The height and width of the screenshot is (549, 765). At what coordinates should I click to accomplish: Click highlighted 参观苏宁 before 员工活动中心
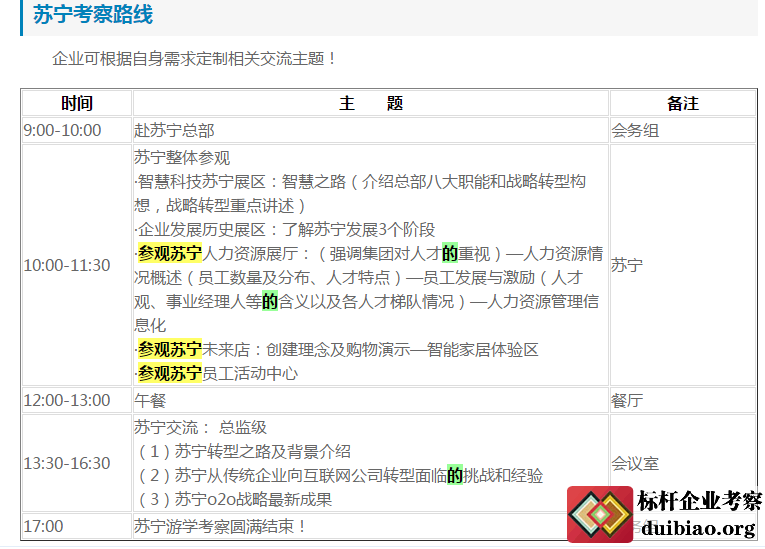pyautogui.click(x=170, y=373)
